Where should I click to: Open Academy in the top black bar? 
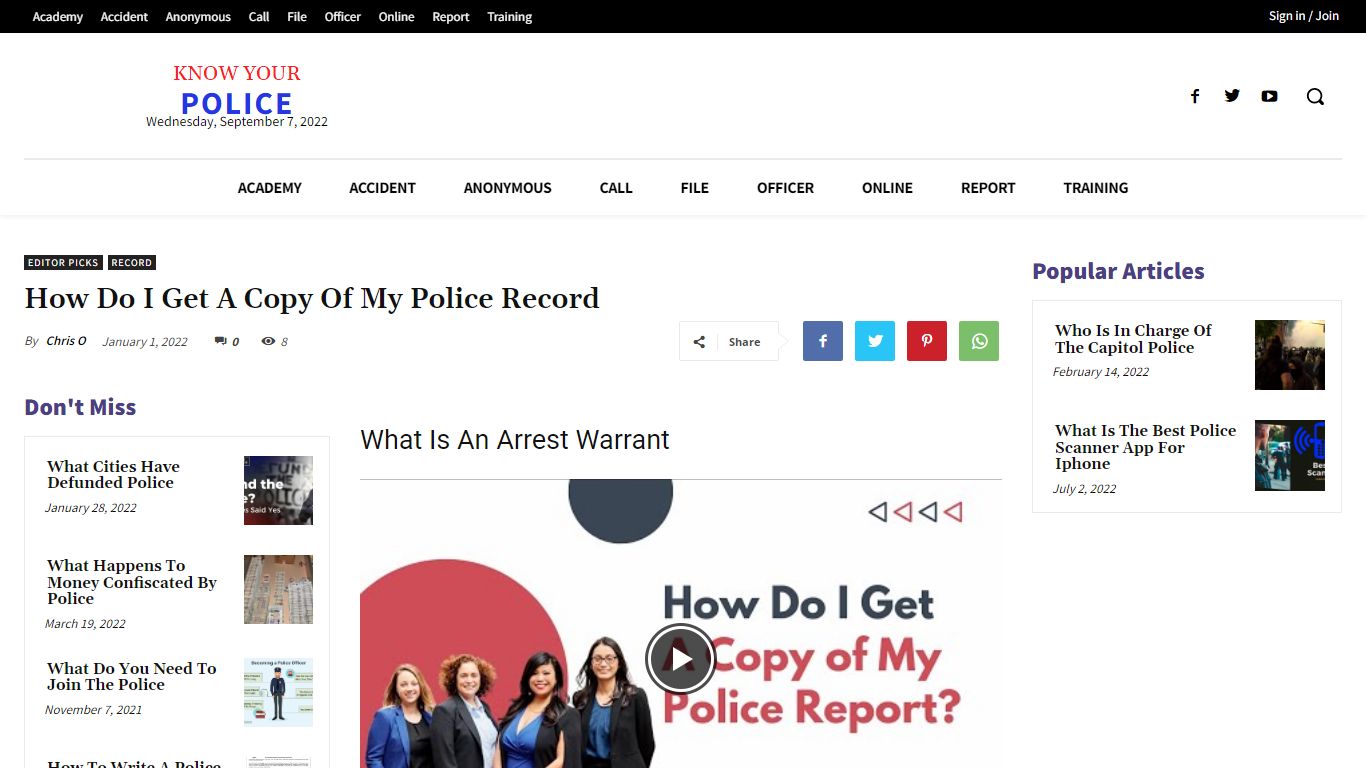click(58, 17)
